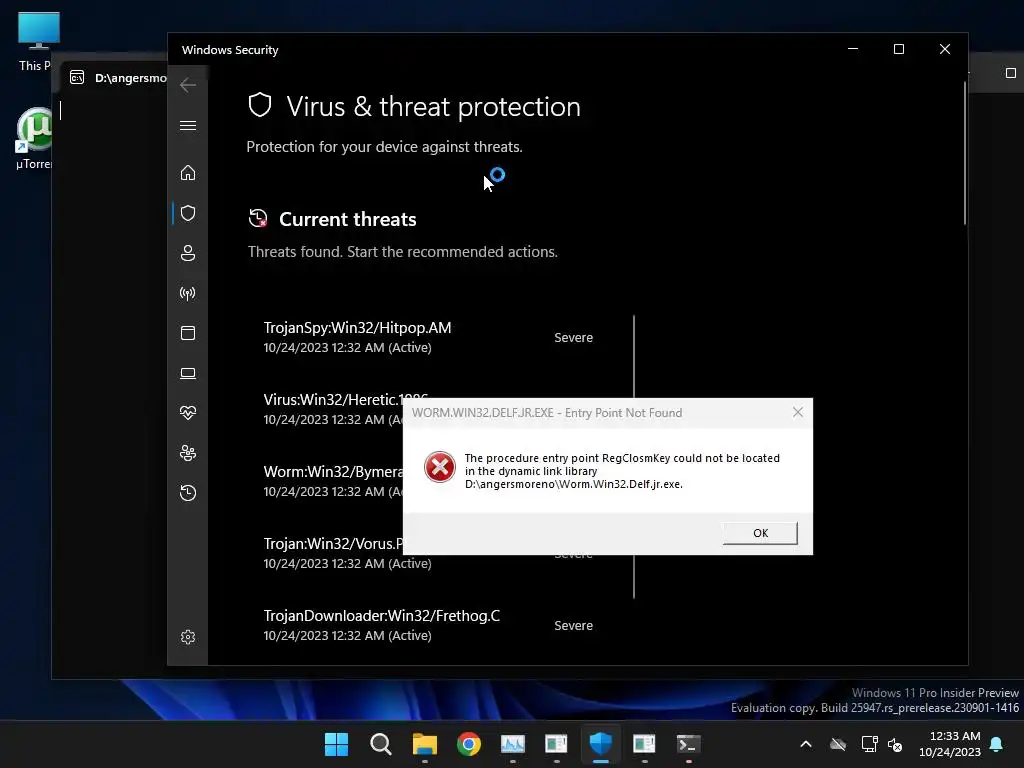This screenshot has height=768, width=1024.
Task: Open taskbar Search
Action: [x=380, y=744]
